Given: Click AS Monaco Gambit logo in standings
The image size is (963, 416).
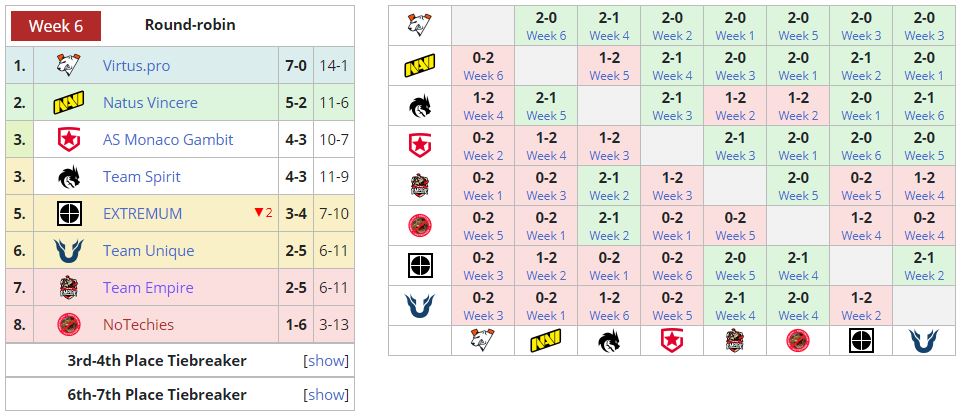Looking at the screenshot, I should pyautogui.click(x=69, y=140).
